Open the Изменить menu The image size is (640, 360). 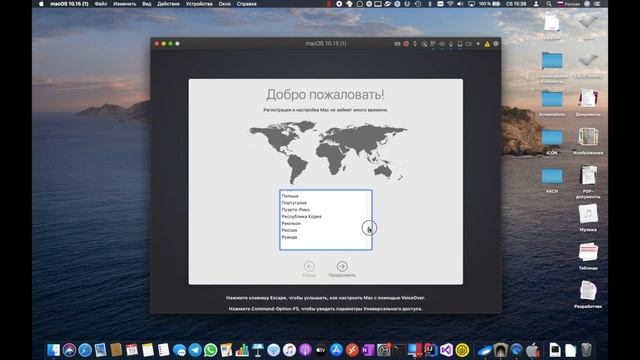pos(124,4)
